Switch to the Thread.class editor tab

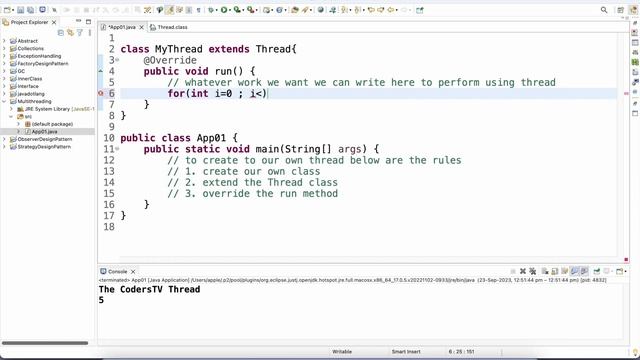[169, 27]
